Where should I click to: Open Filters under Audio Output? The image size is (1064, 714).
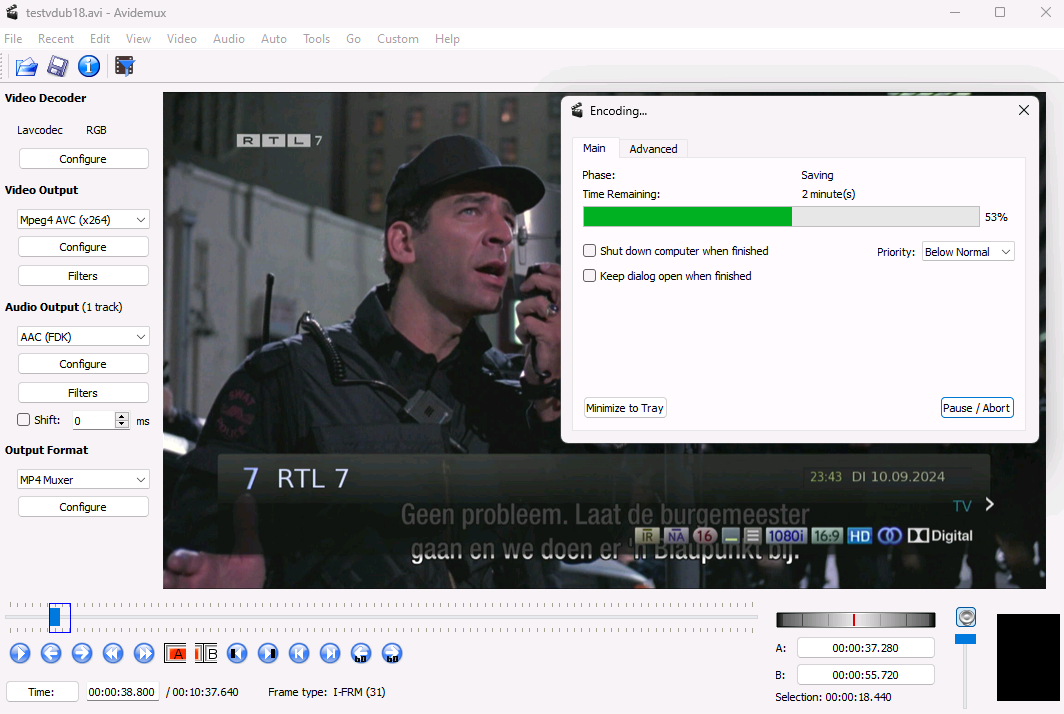point(83,392)
